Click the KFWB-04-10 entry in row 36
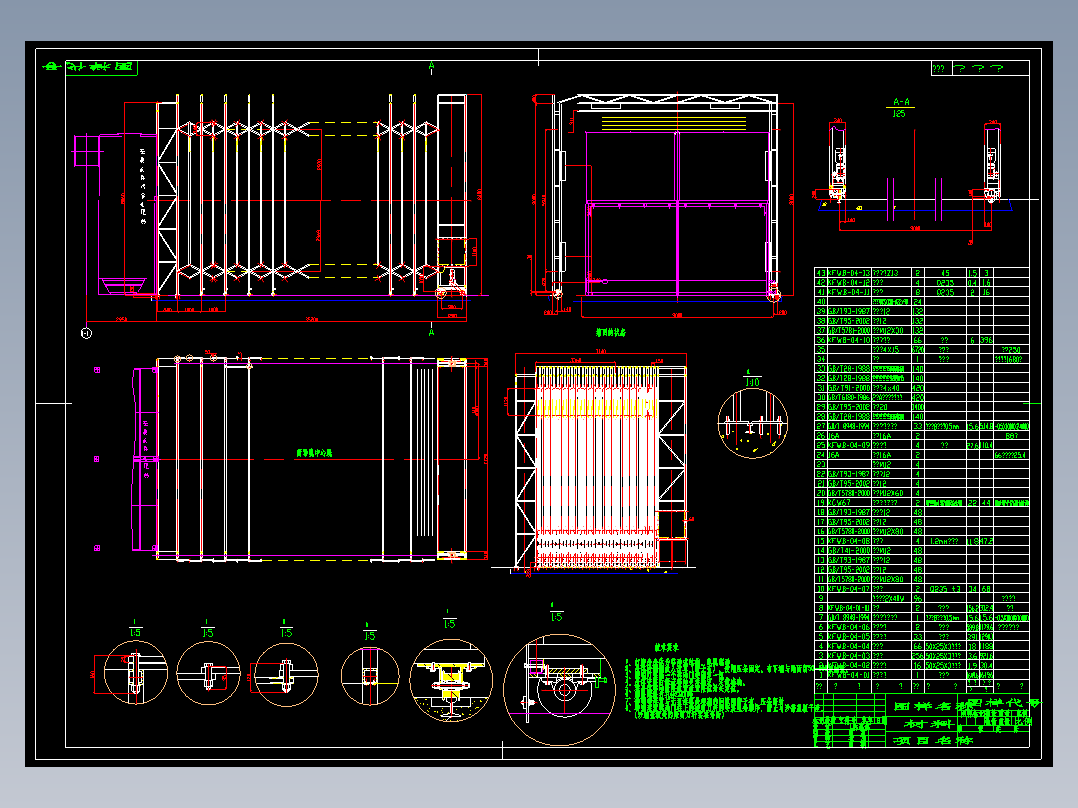Image resolution: width=1078 pixels, height=808 pixels. pos(849,340)
